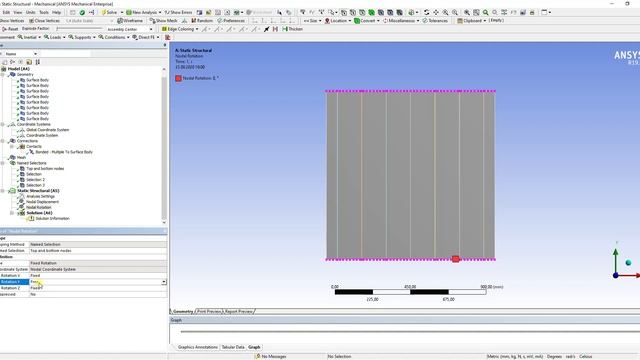Open the Convert dropdown
This screenshot has width=640, height=360.
click(367, 20)
